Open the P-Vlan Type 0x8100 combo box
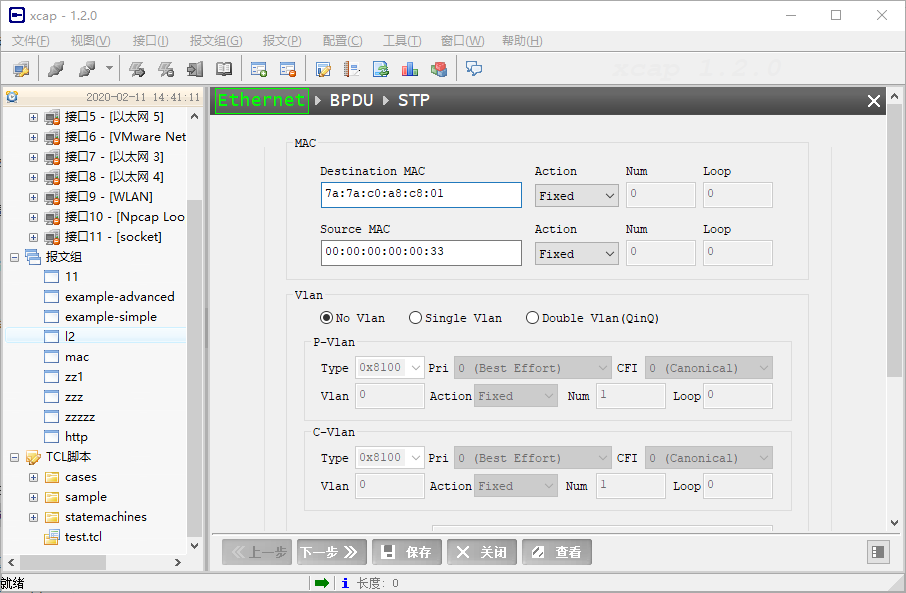This screenshot has height=593, width=906. (x=390, y=368)
